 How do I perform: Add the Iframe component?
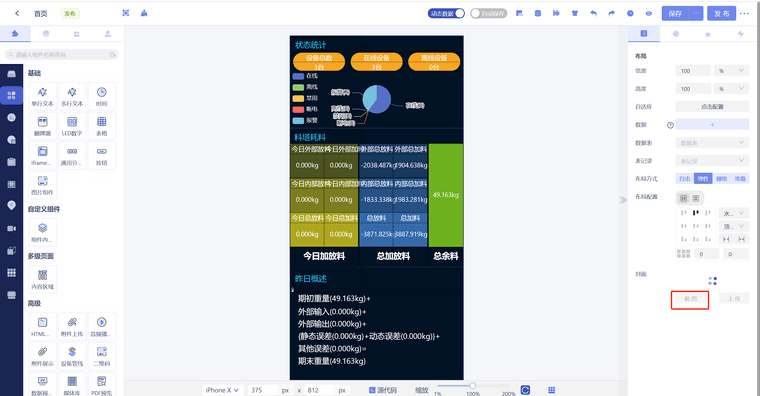click(43, 155)
